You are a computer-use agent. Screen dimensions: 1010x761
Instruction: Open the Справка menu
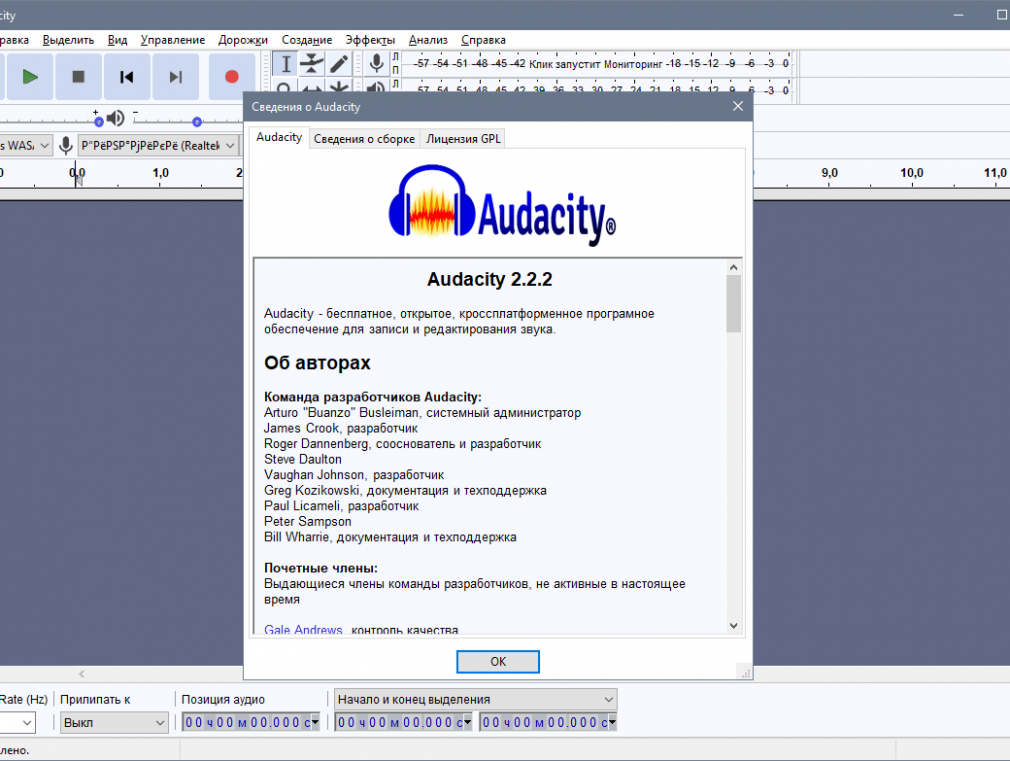pos(483,40)
